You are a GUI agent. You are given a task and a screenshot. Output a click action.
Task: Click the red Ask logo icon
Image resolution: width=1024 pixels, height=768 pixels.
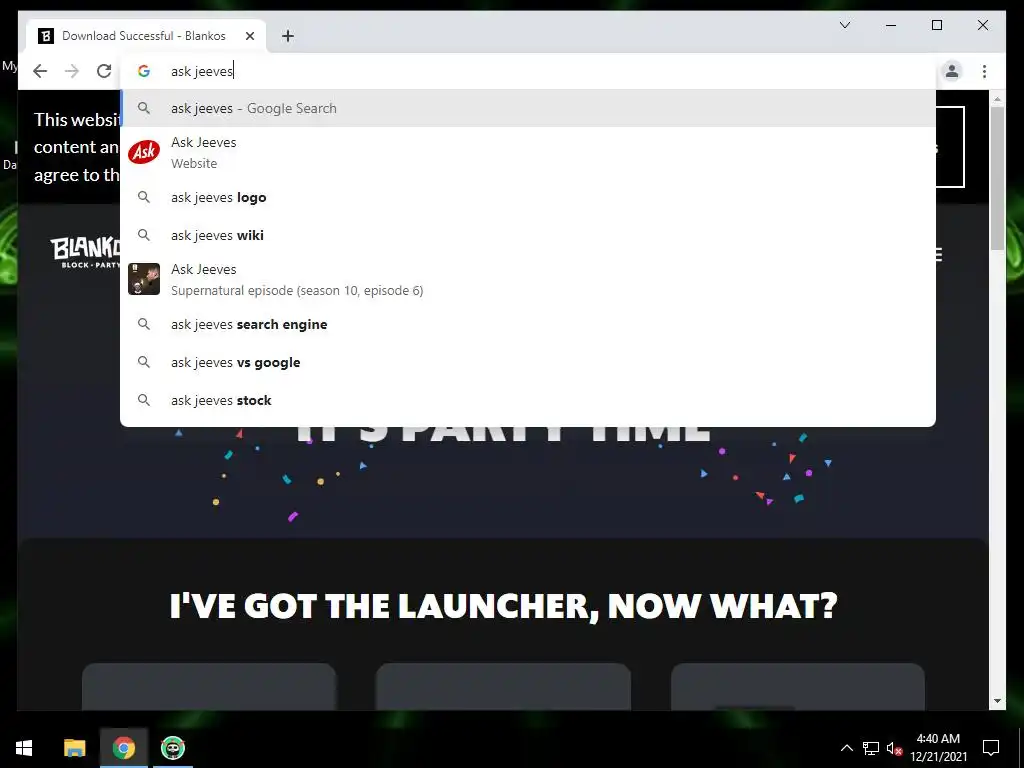tap(144, 152)
